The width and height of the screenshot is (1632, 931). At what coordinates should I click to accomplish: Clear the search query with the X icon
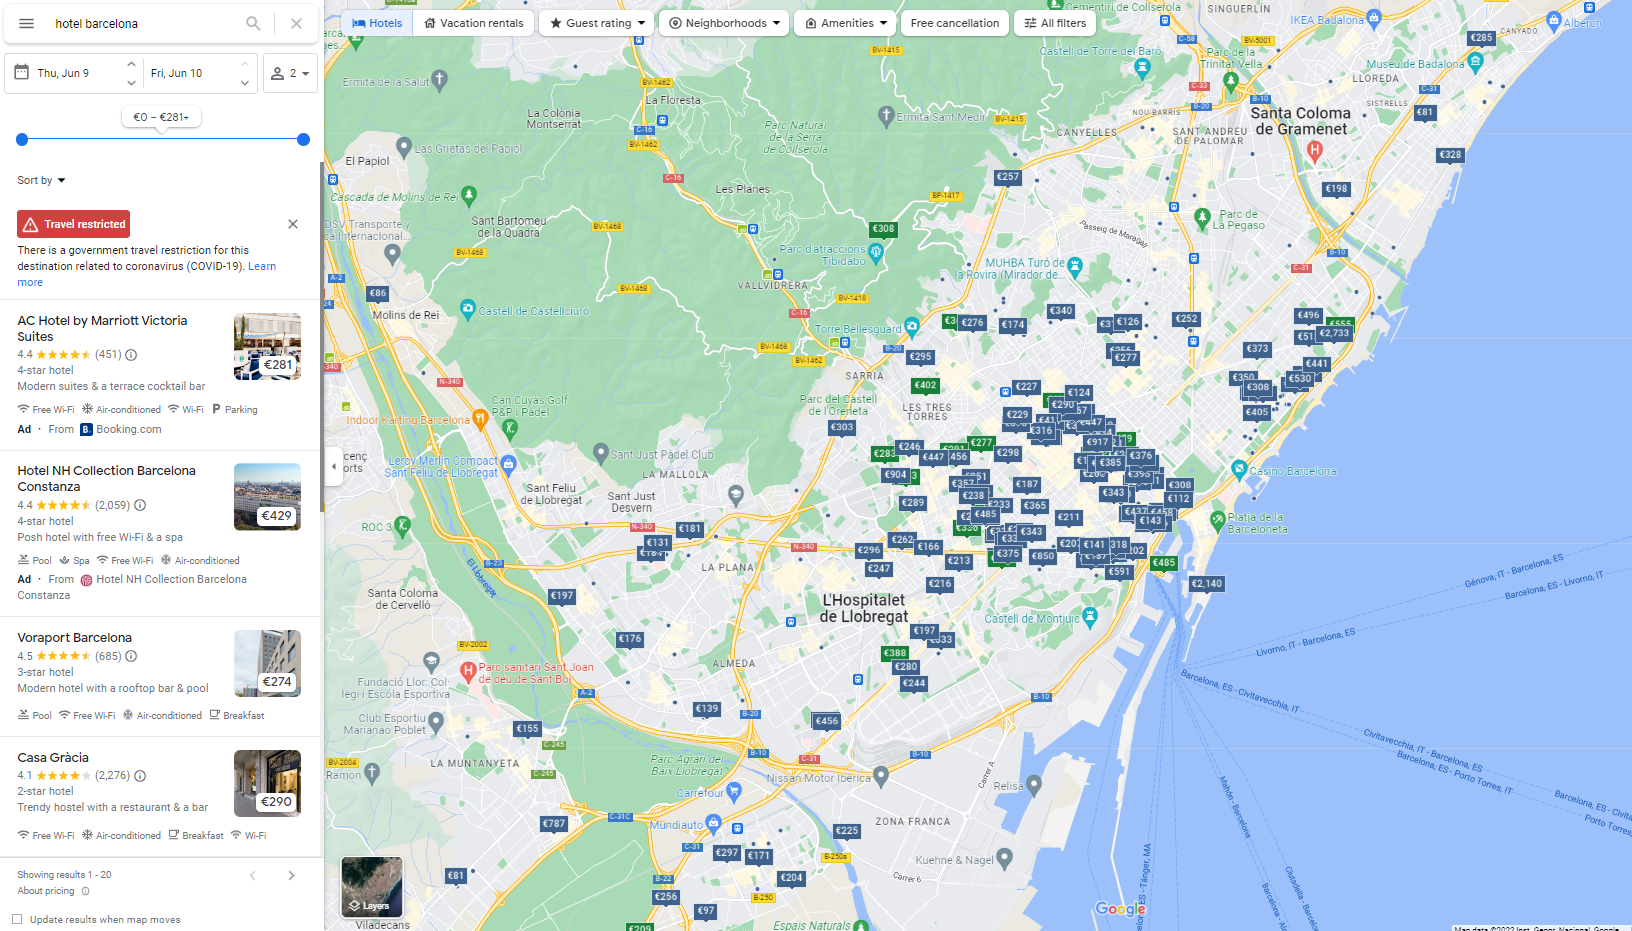tap(296, 23)
